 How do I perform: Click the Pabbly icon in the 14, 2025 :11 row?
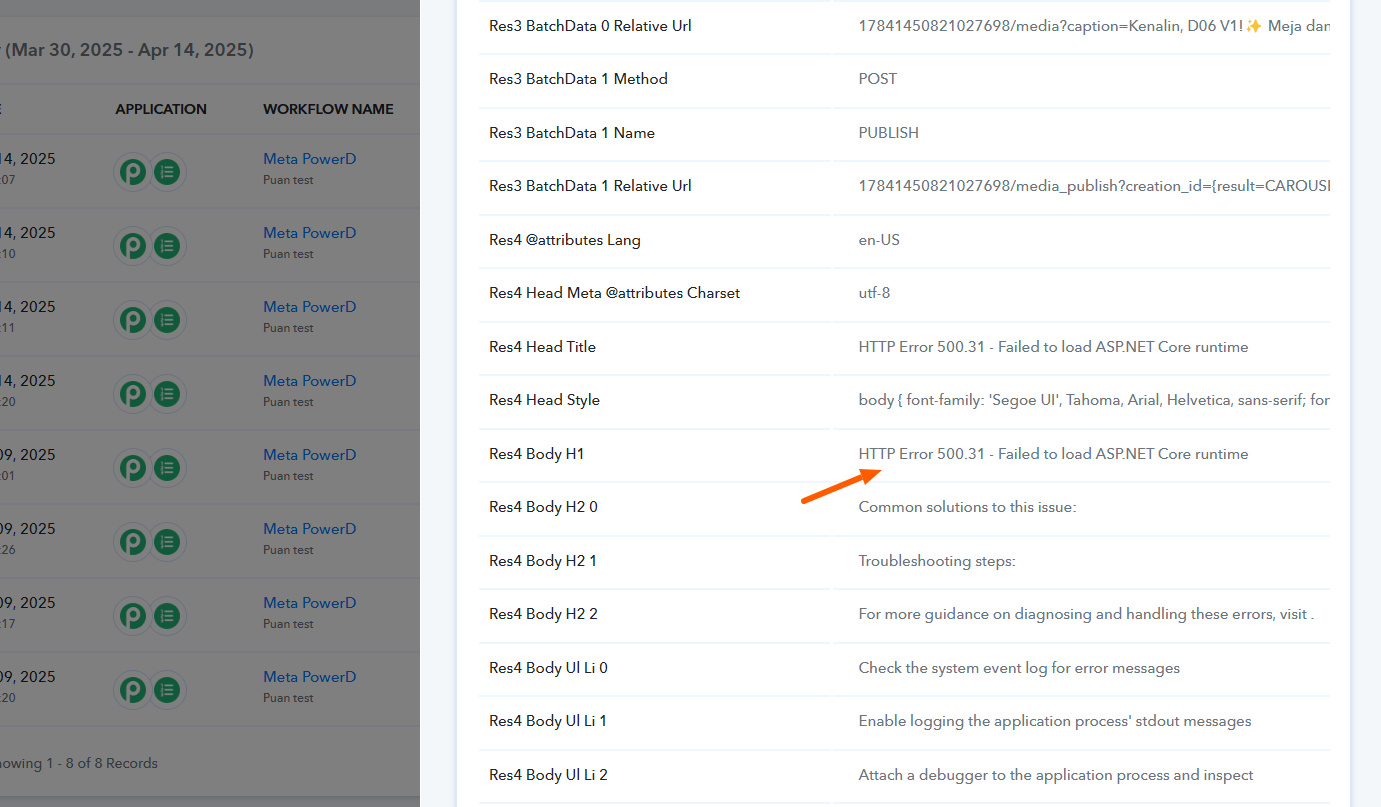133,320
